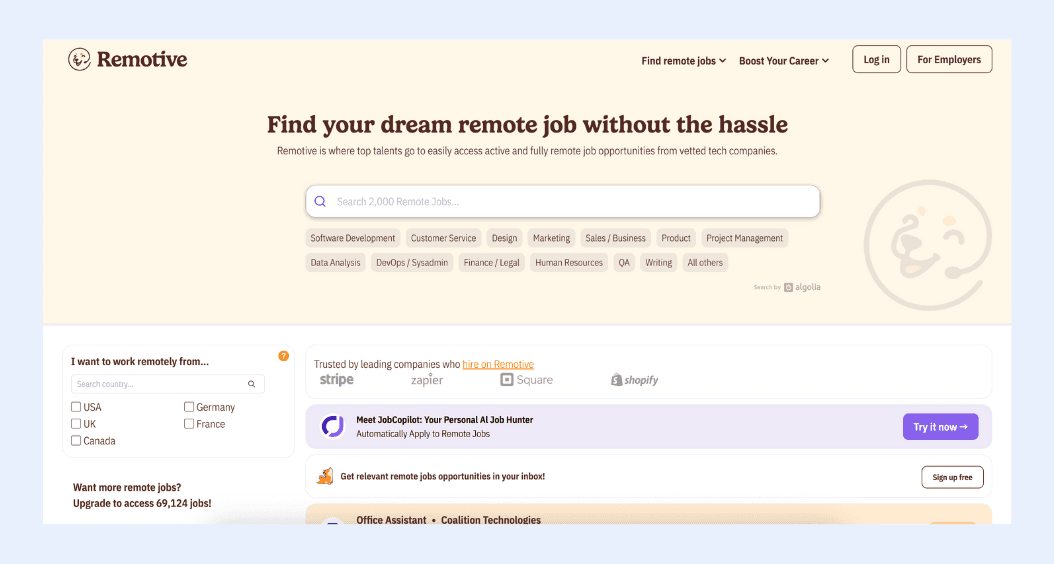Click the orange help question mark icon

point(284,356)
